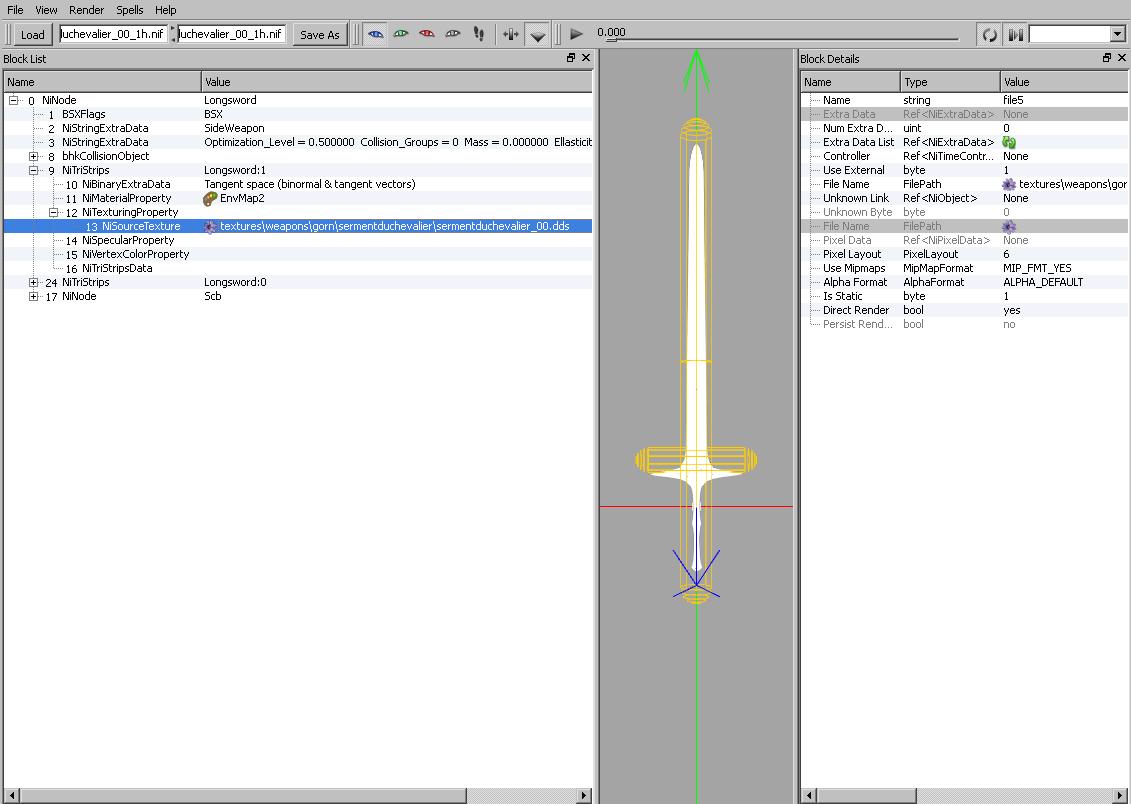
Task: Click the Load button
Action: 32,35
